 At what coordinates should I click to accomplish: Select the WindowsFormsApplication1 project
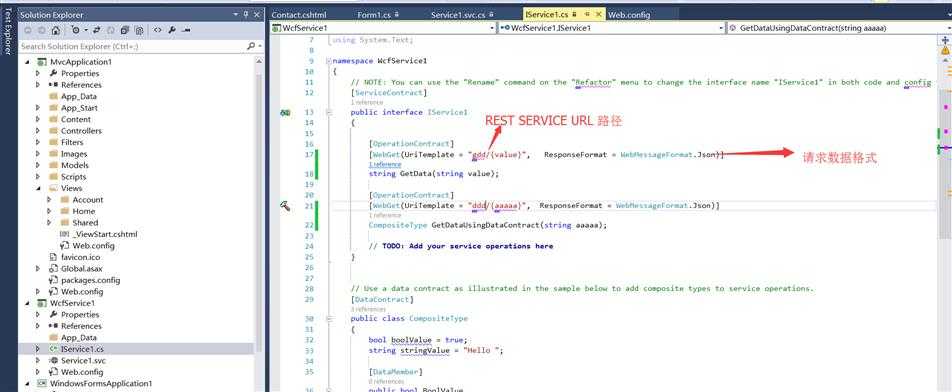pyautogui.click(x=101, y=384)
